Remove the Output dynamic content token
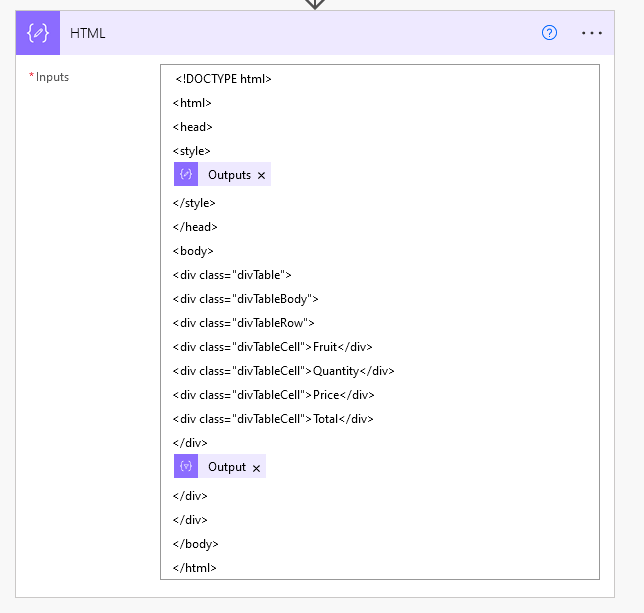This screenshot has height=613, width=644. click(256, 468)
